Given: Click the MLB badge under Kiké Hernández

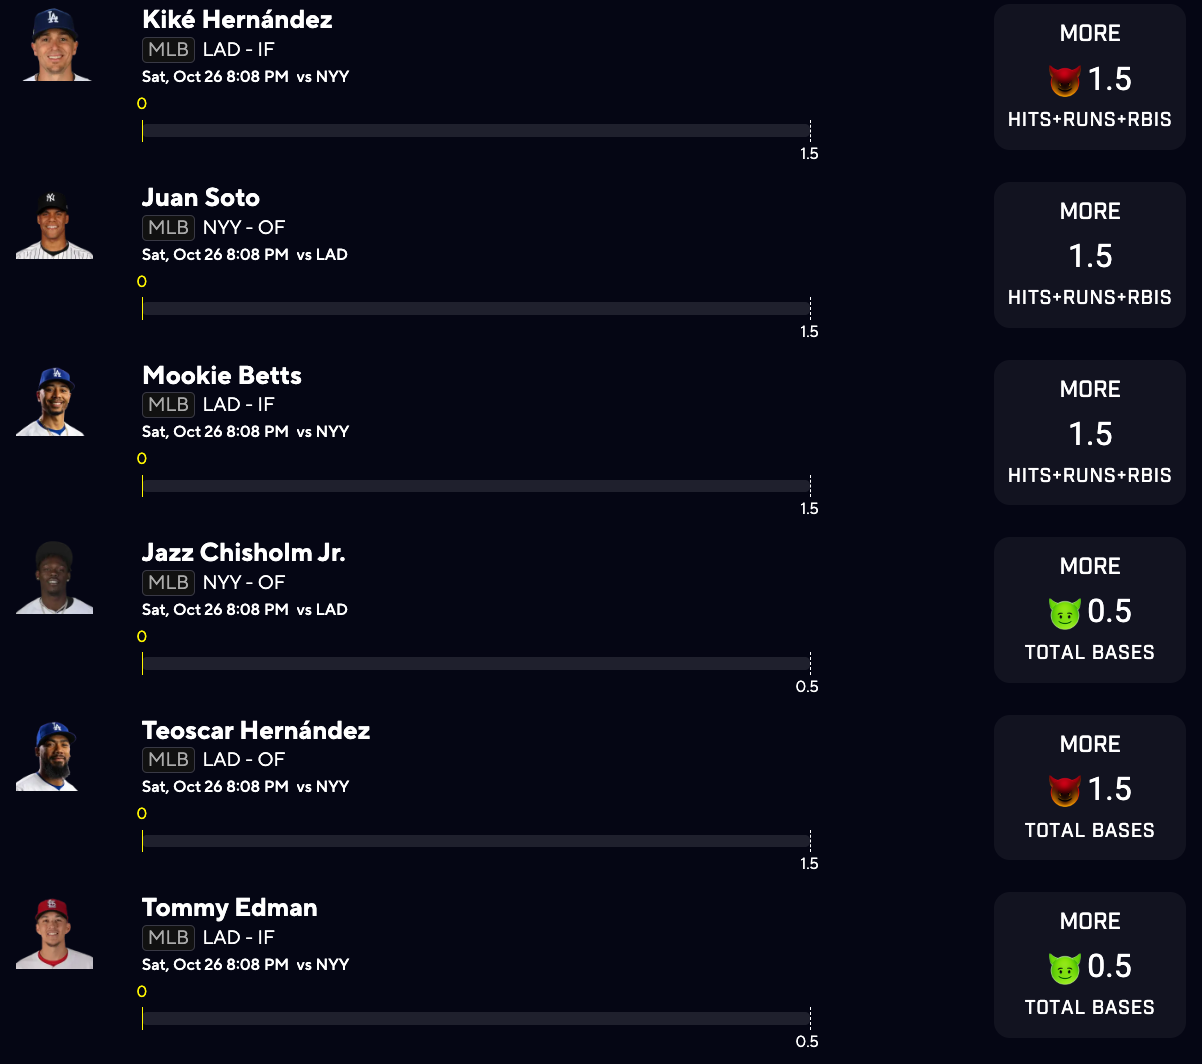Looking at the screenshot, I should pyautogui.click(x=168, y=49).
